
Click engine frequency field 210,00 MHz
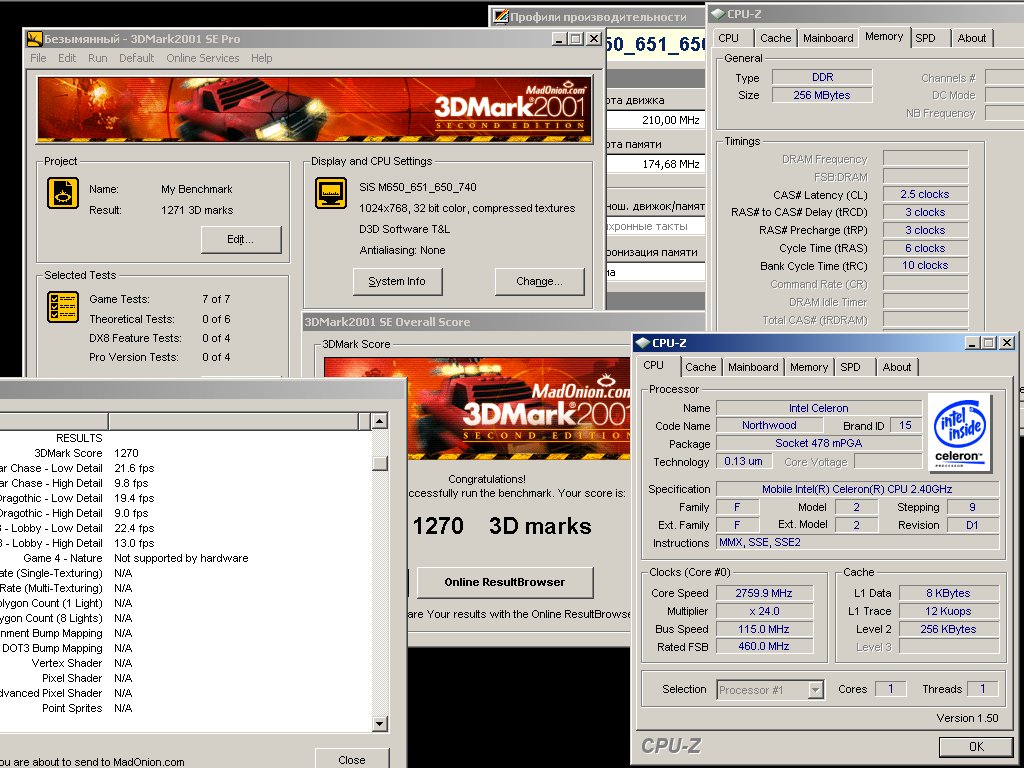(x=655, y=120)
